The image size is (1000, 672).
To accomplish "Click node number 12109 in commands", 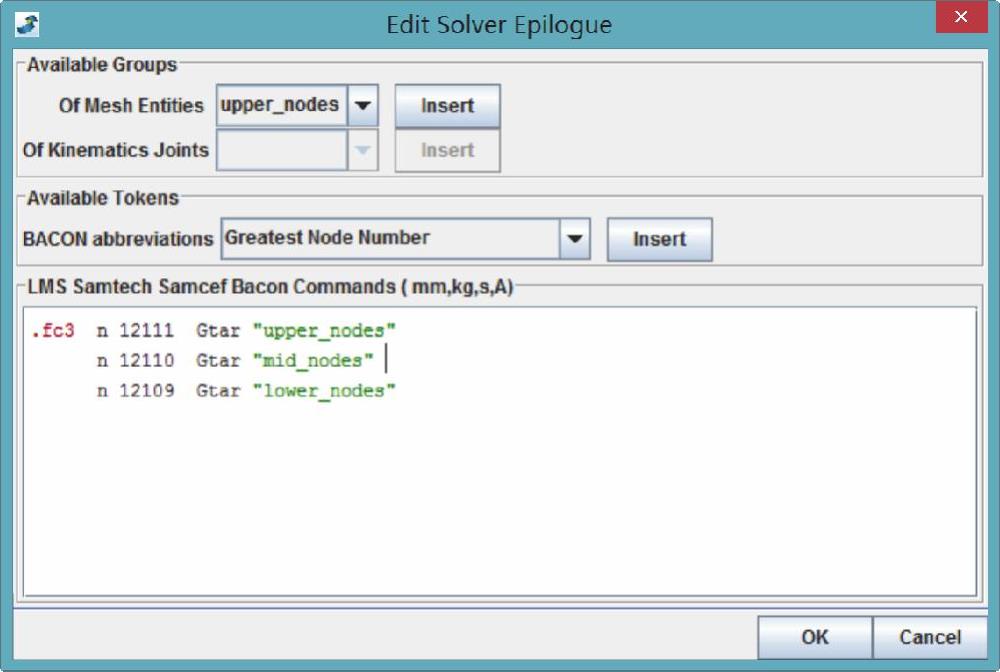I will point(146,390).
